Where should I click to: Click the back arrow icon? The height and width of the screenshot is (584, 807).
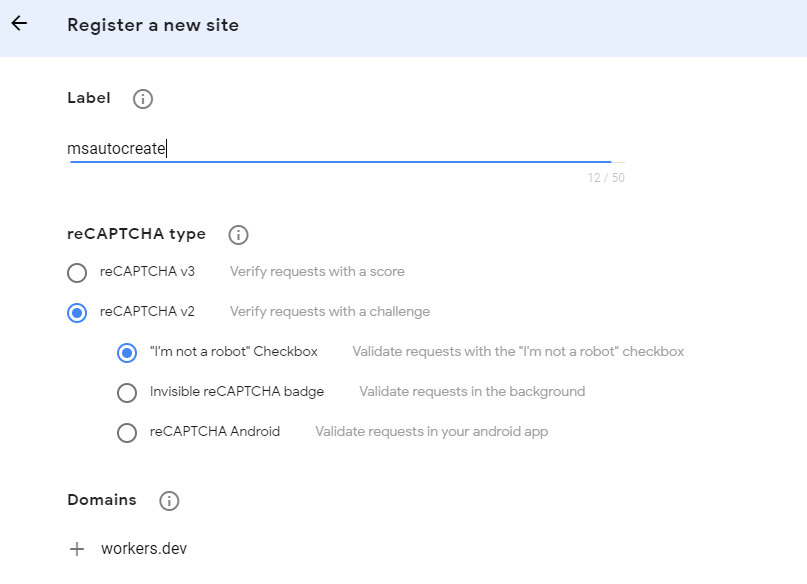tap(19, 24)
